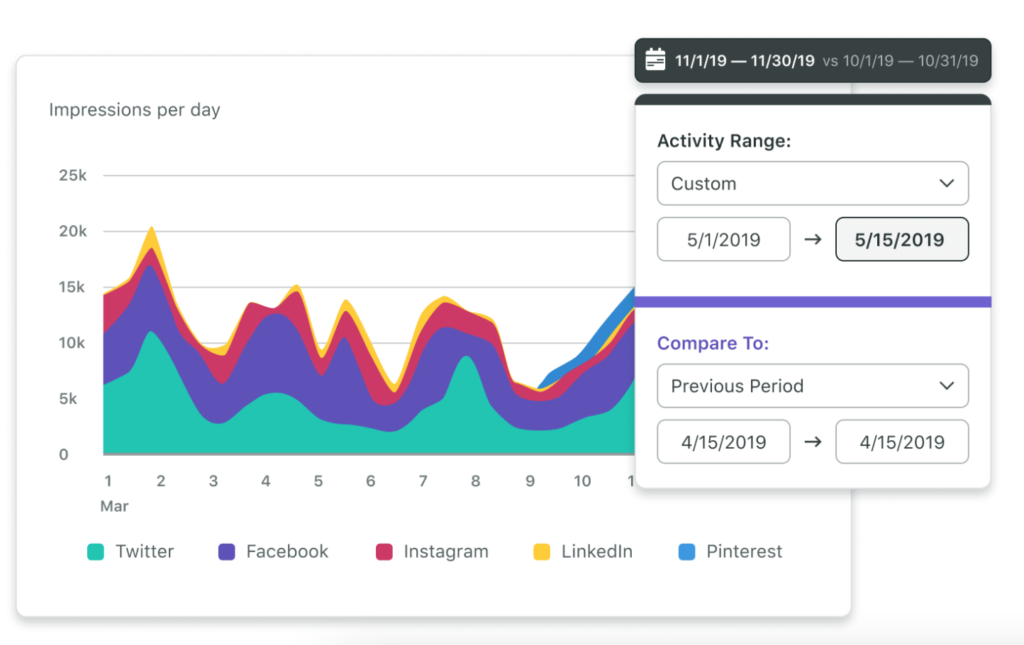Click the calendar icon in date bar
1024x645 pixels.
655,60
